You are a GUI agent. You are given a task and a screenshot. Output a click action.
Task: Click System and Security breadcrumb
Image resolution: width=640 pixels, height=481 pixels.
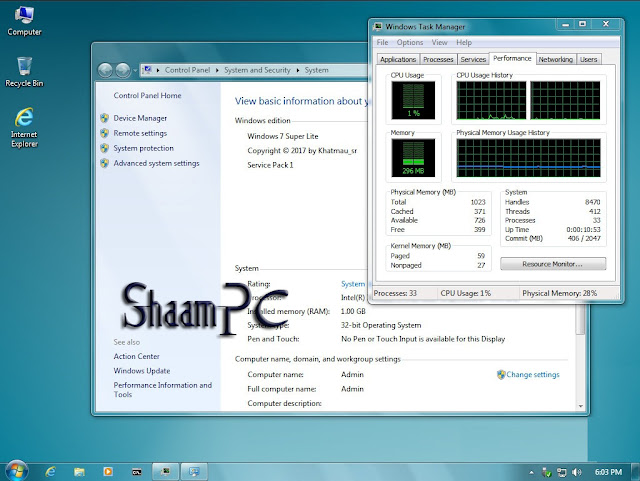click(x=257, y=70)
